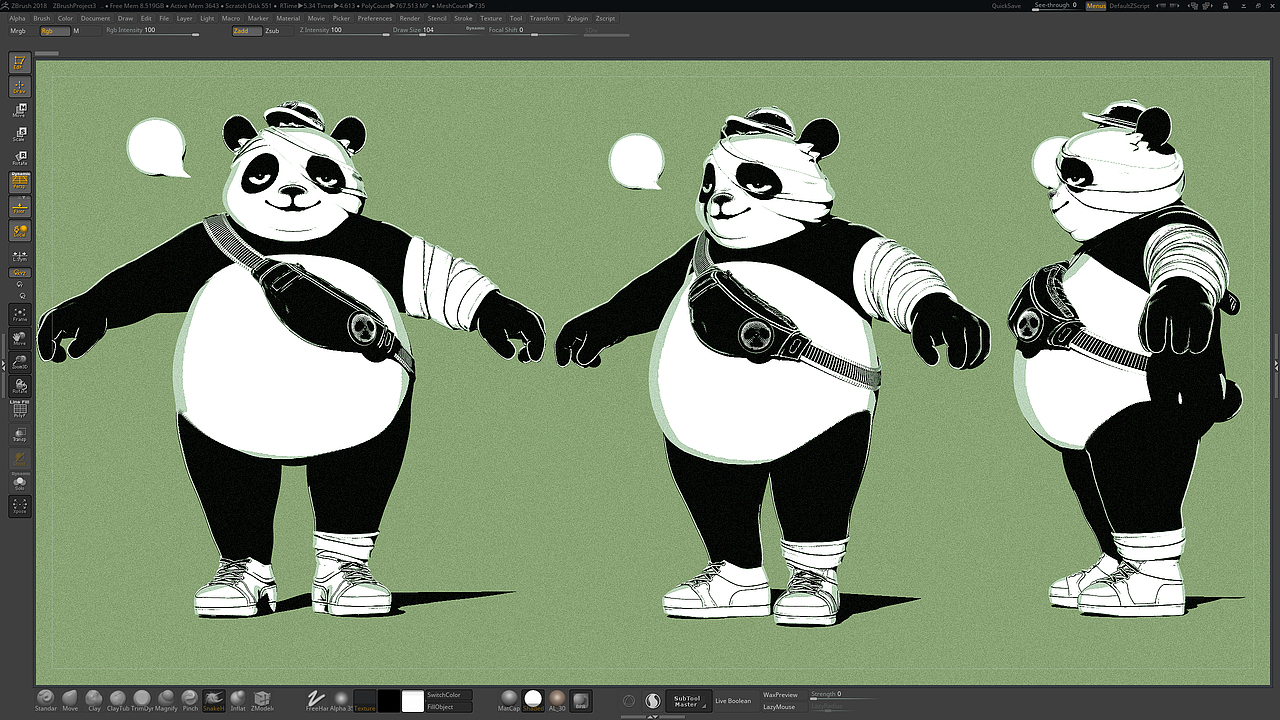Pick the black secondary color swatch
Image resolution: width=1280 pixels, height=720 pixels.
click(389, 701)
